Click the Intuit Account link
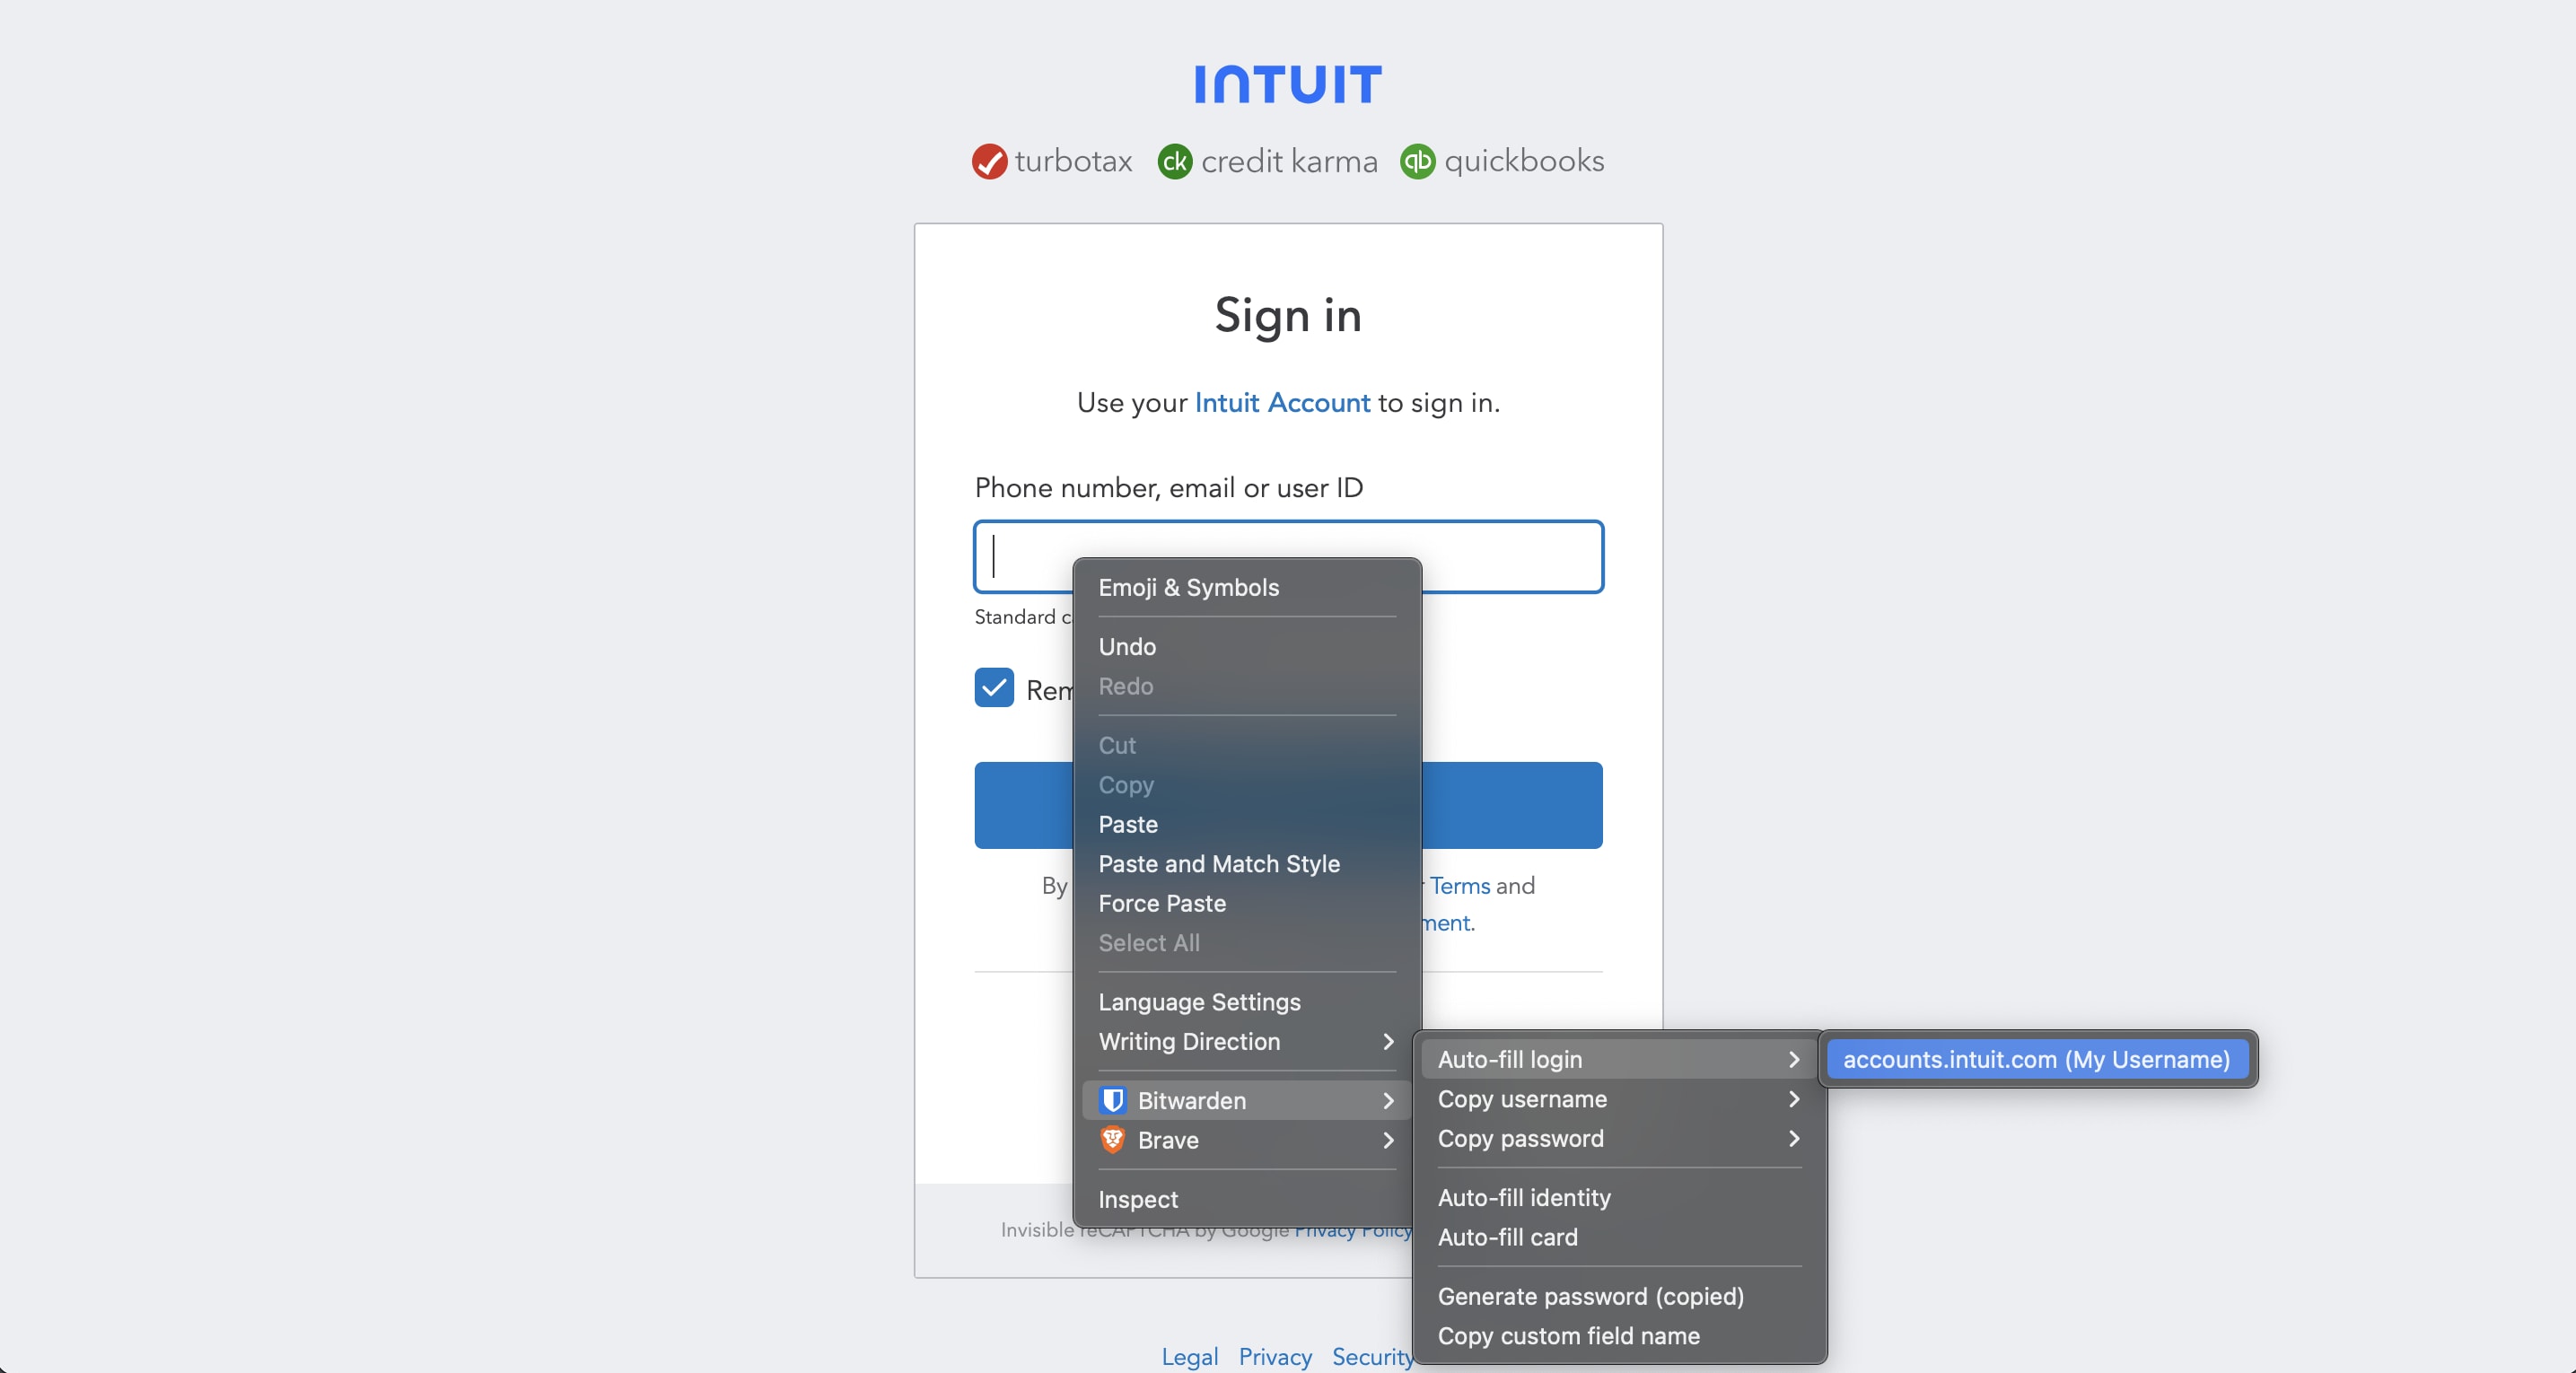This screenshot has height=1373, width=2576. [x=1281, y=402]
